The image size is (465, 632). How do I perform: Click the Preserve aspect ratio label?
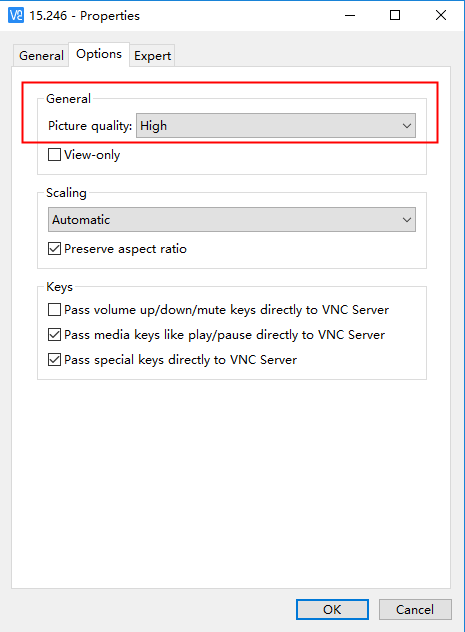click(125, 249)
